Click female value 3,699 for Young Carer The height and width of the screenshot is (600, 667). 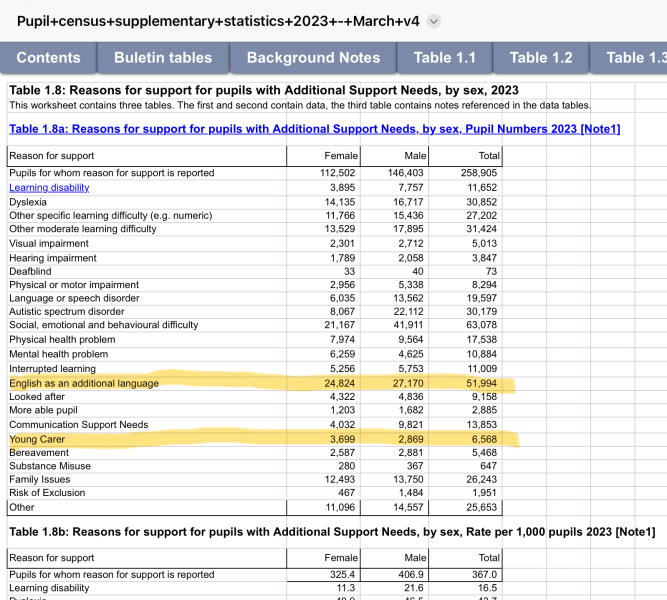click(x=342, y=439)
